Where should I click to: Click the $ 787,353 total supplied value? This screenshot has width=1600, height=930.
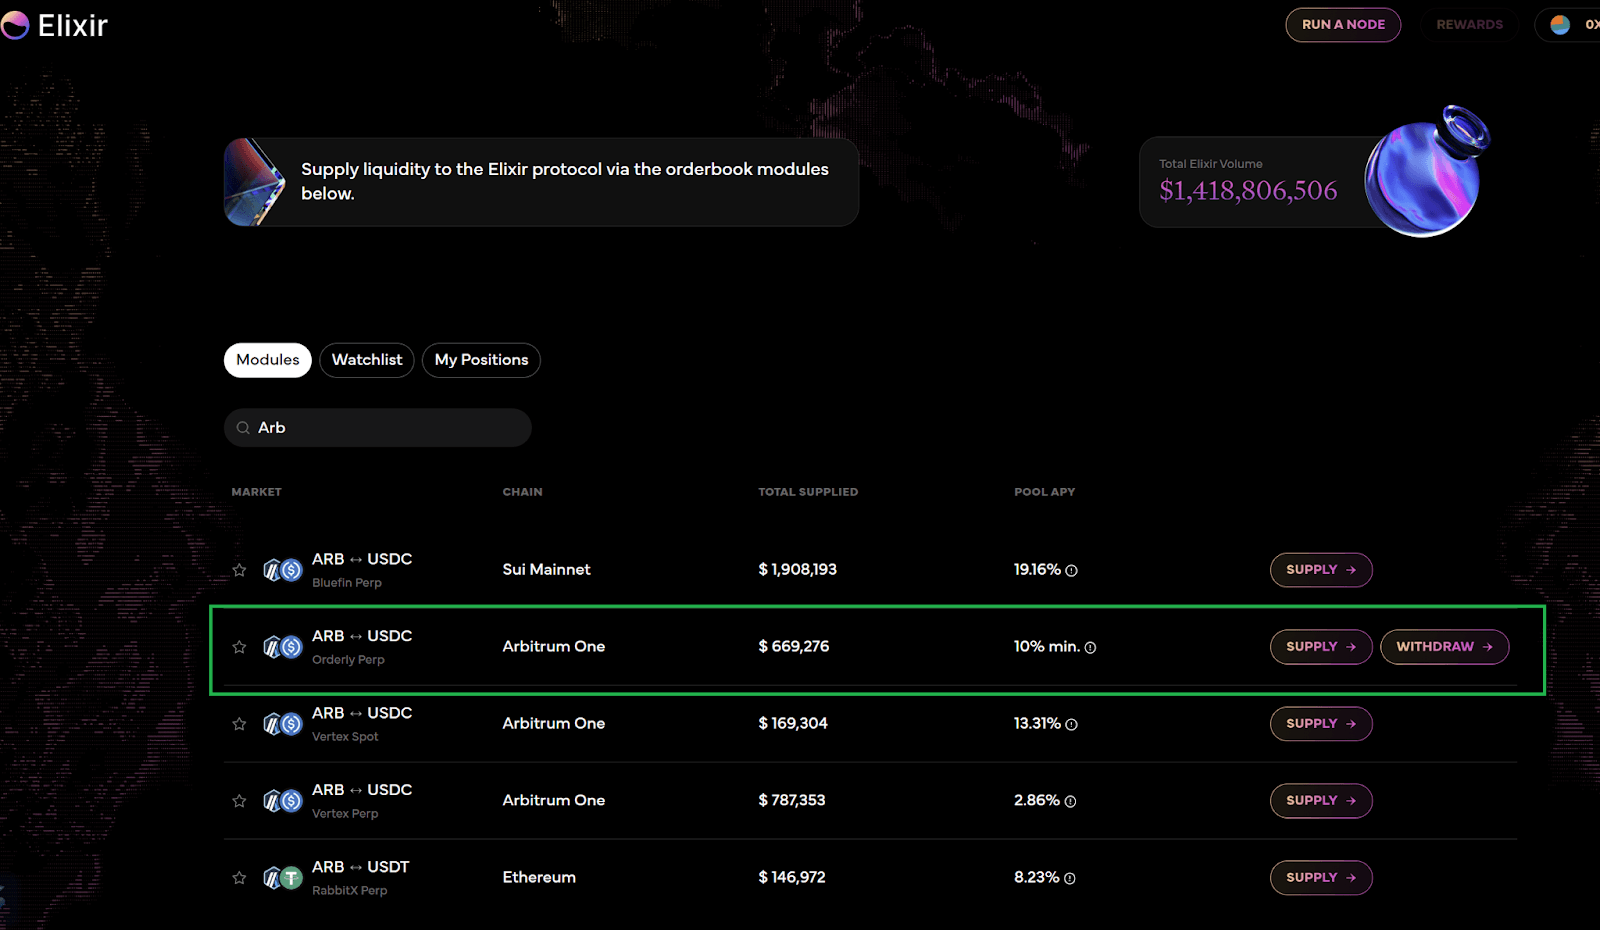(x=792, y=801)
